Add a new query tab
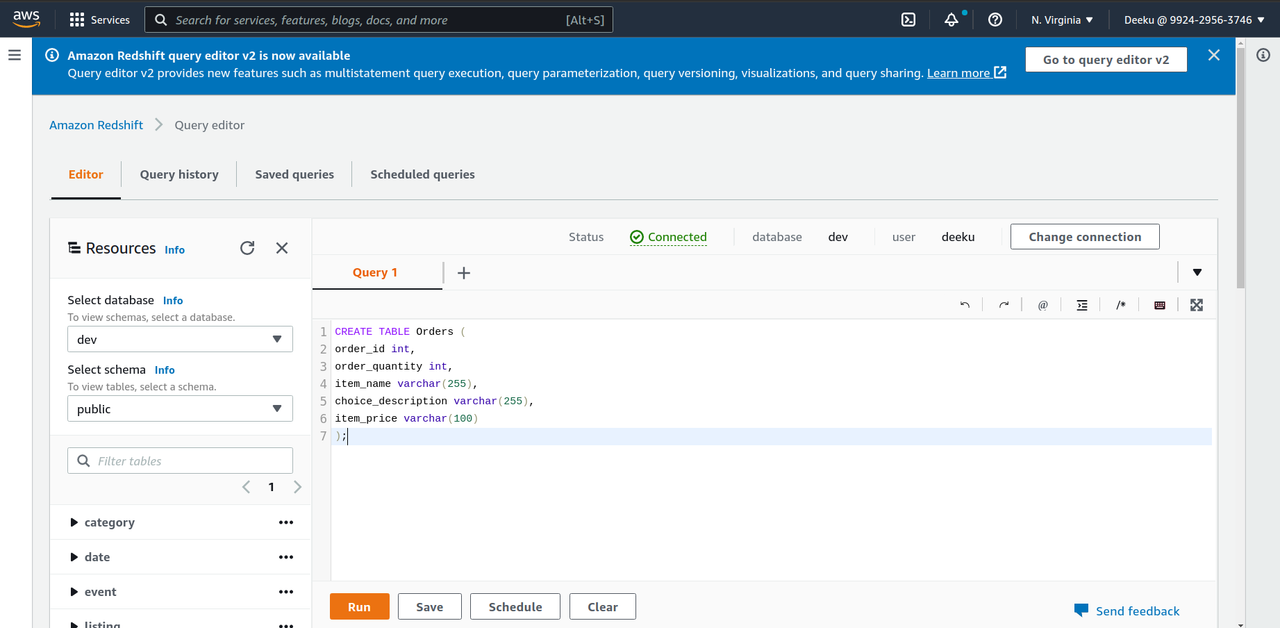 [x=464, y=273]
